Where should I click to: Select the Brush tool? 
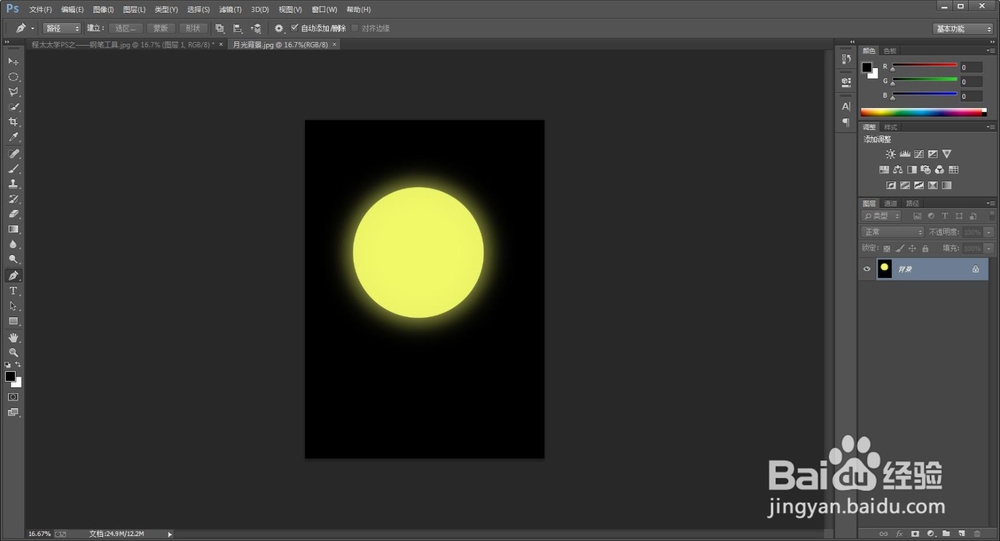click(x=13, y=169)
